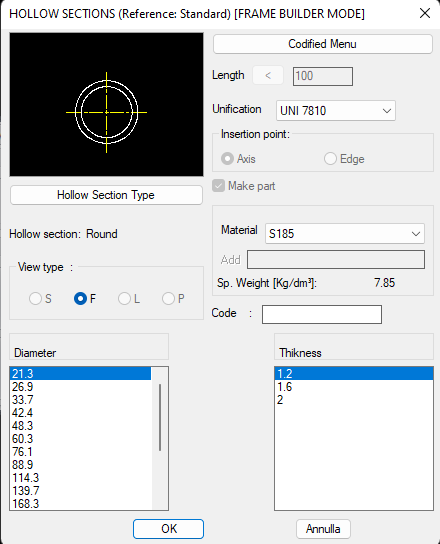Pick diameter 114.3 from the list
Viewport: 440px width, 544px height.
[x=81, y=478]
